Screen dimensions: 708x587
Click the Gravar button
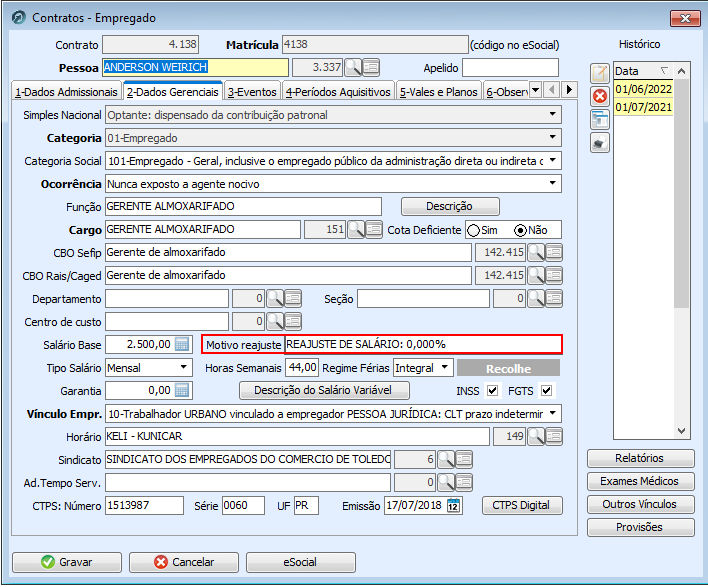67,562
